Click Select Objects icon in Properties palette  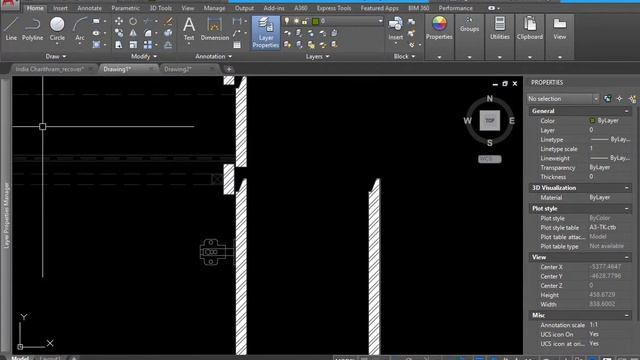(x=620, y=99)
